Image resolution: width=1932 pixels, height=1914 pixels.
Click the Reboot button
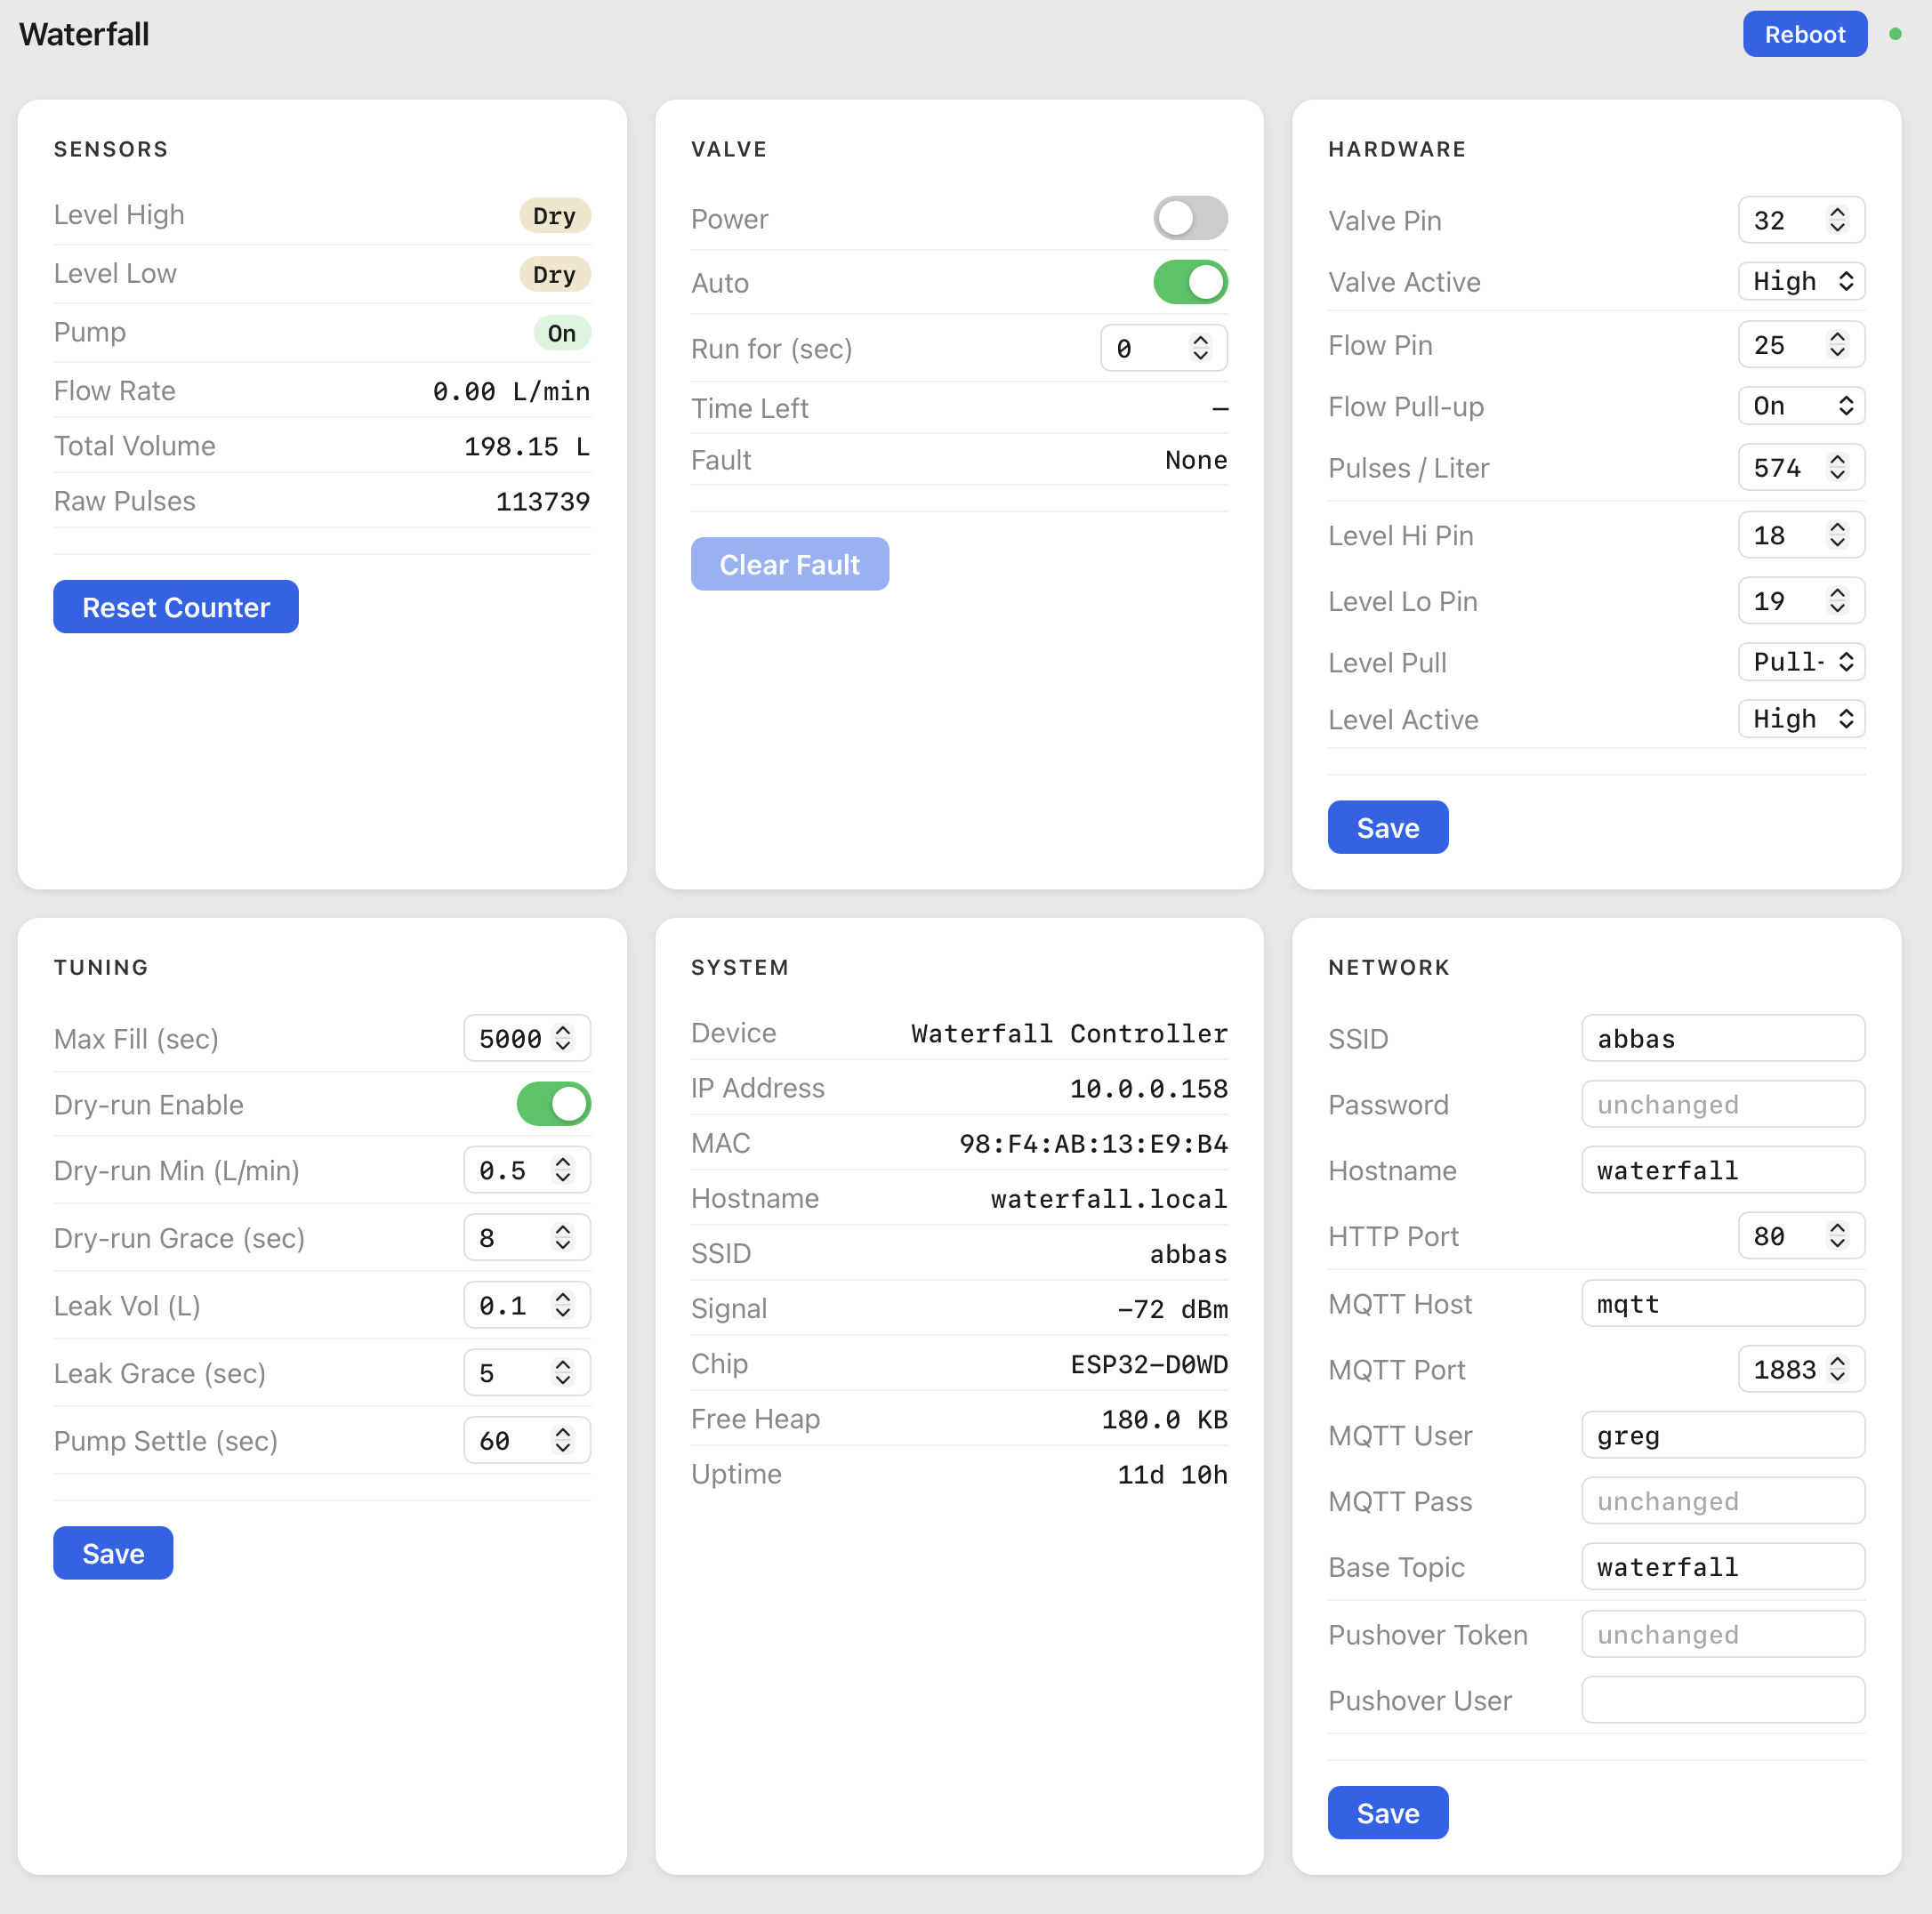pos(1804,34)
